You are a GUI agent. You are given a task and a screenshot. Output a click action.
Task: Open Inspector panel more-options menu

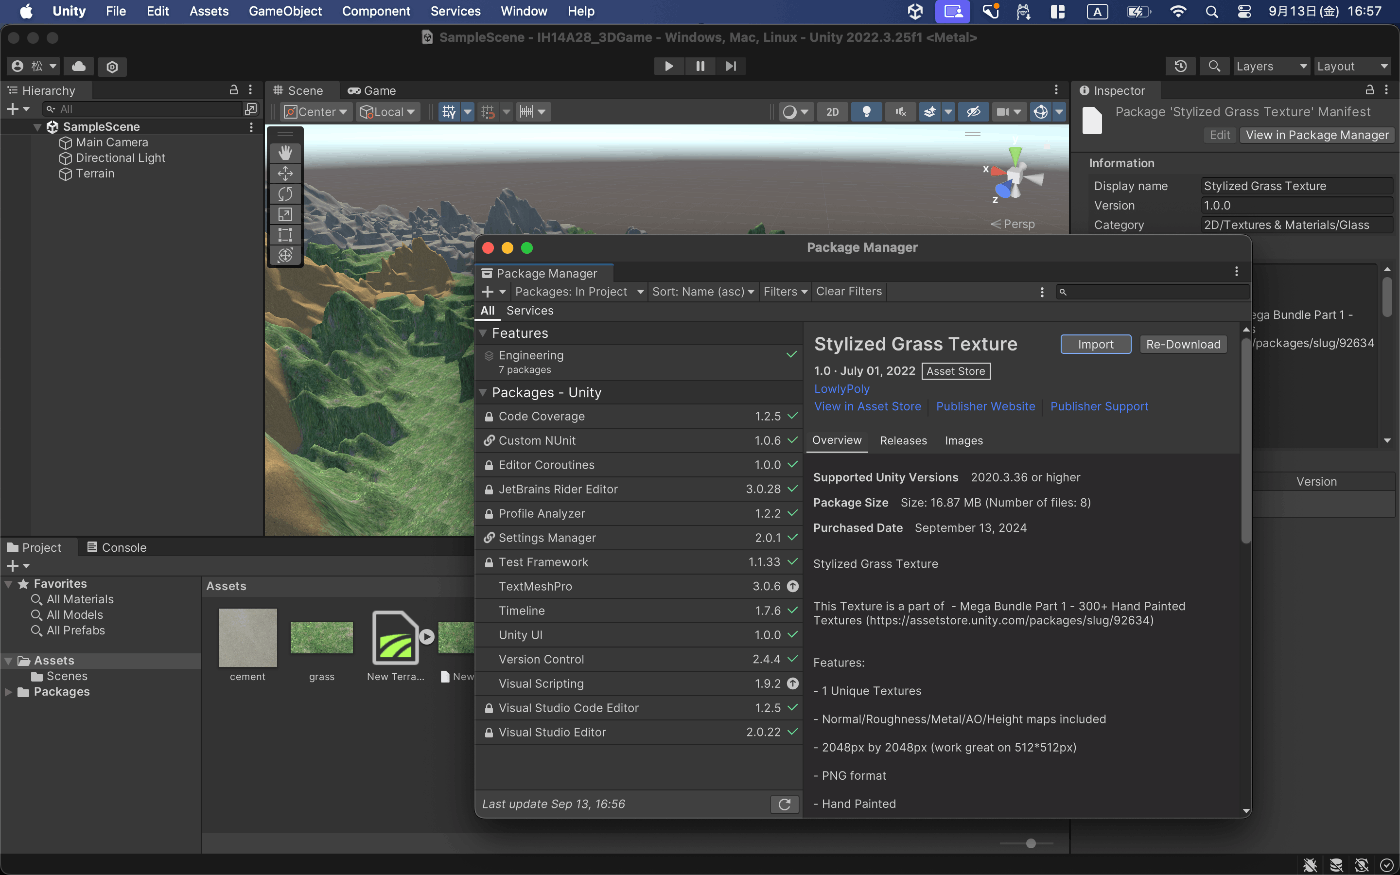click(x=1386, y=90)
